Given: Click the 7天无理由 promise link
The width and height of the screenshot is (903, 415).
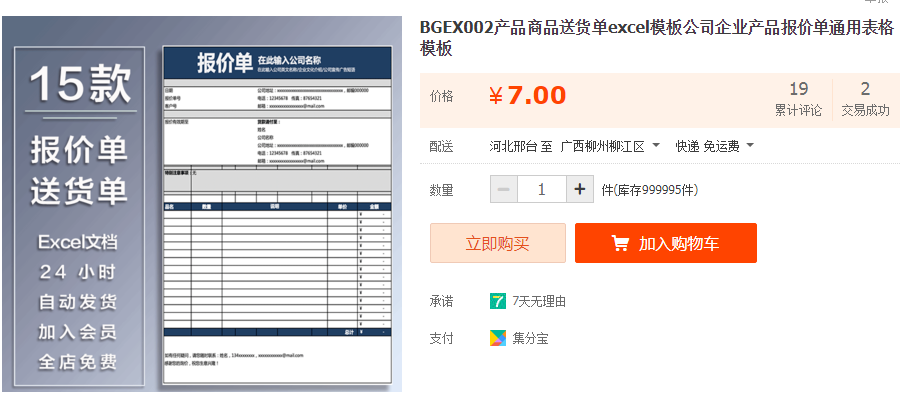Looking at the screenshot, I should pos(539,301).
